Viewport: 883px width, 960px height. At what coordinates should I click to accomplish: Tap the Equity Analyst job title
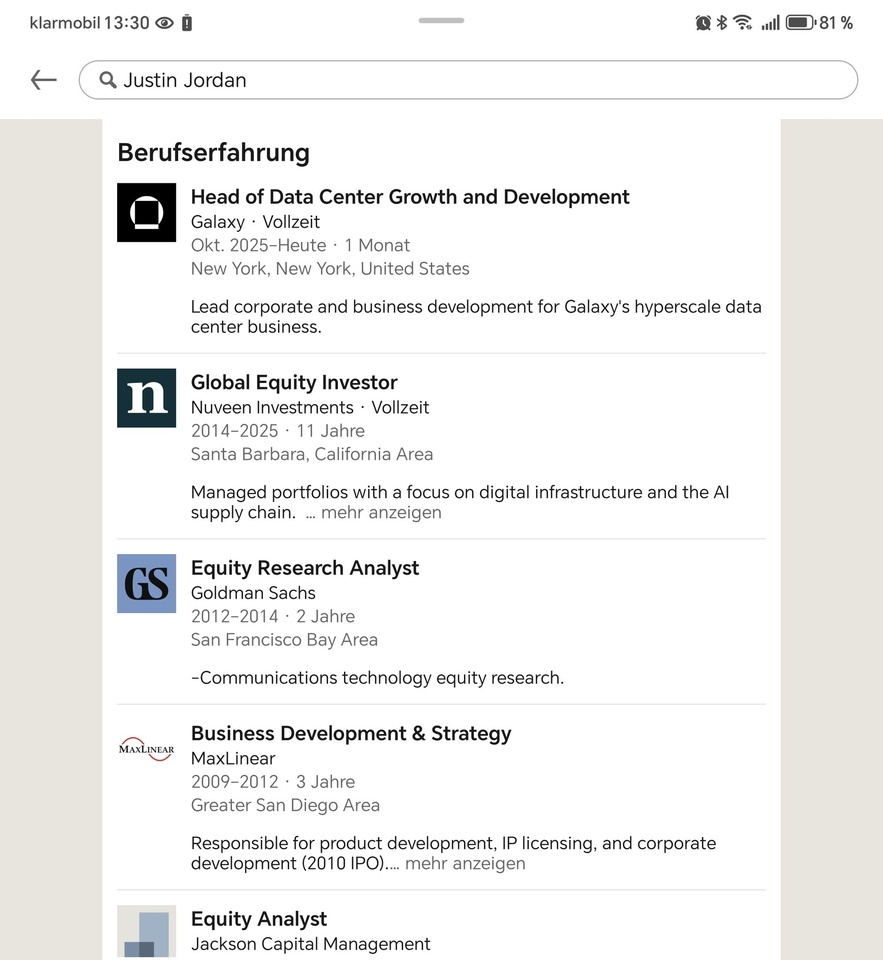click(259, 919)
